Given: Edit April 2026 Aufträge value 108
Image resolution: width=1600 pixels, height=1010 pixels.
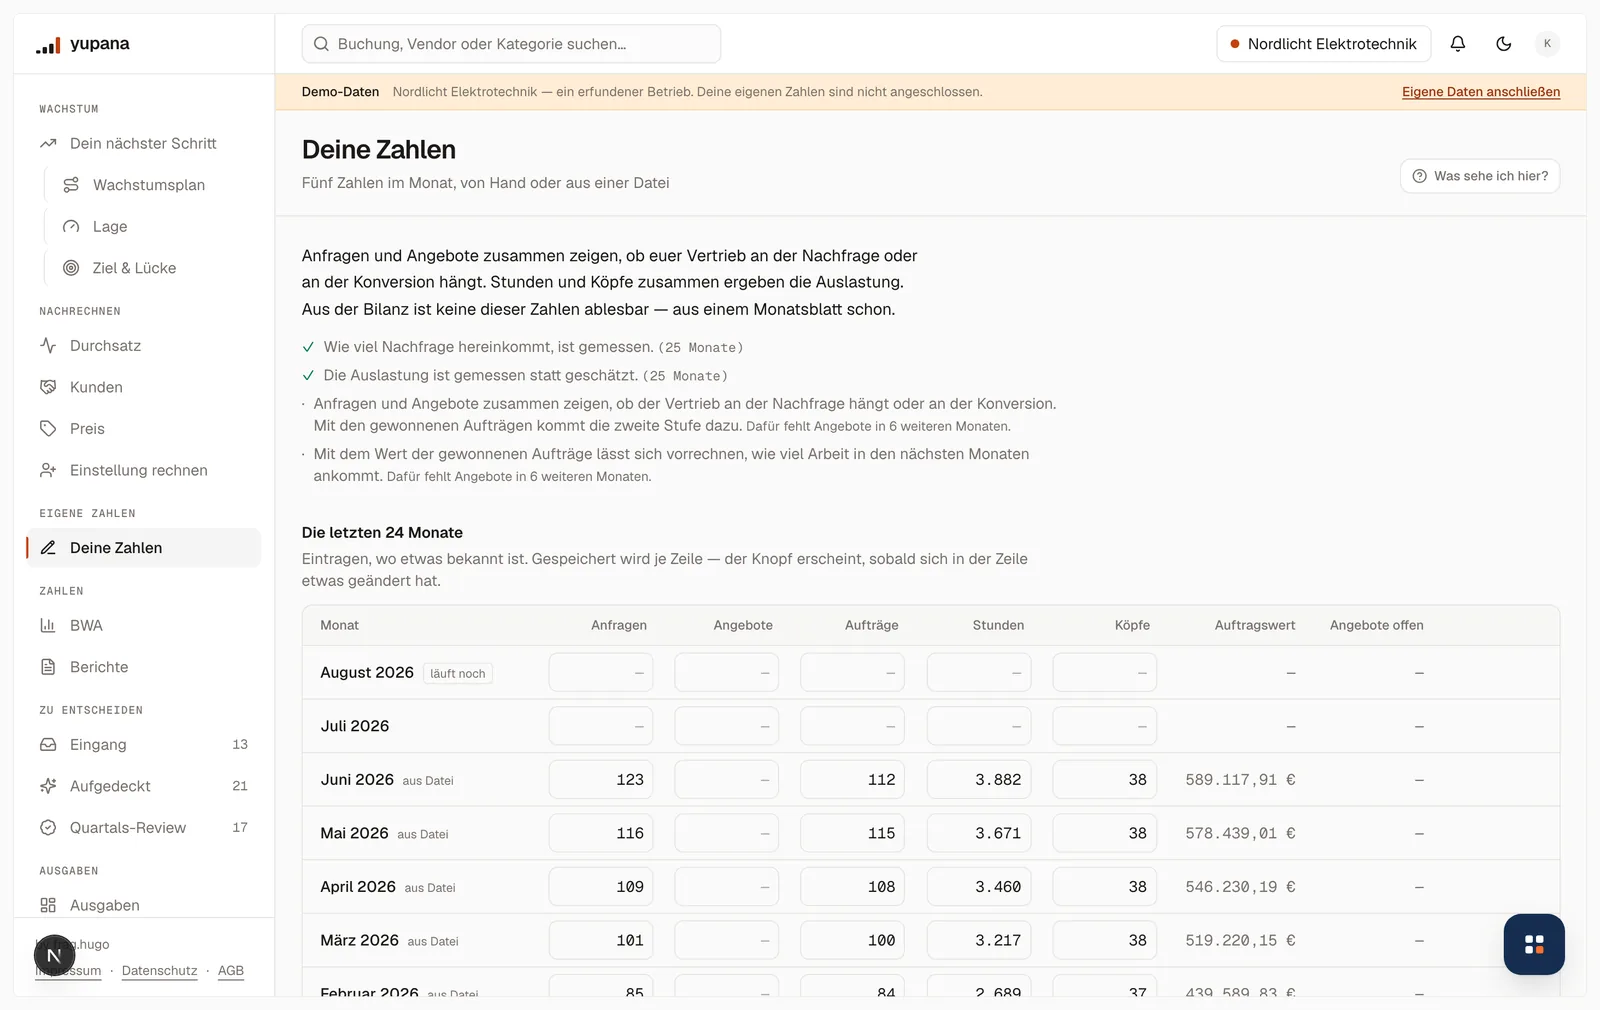Looking at the screenshot, I should (853, 887).
